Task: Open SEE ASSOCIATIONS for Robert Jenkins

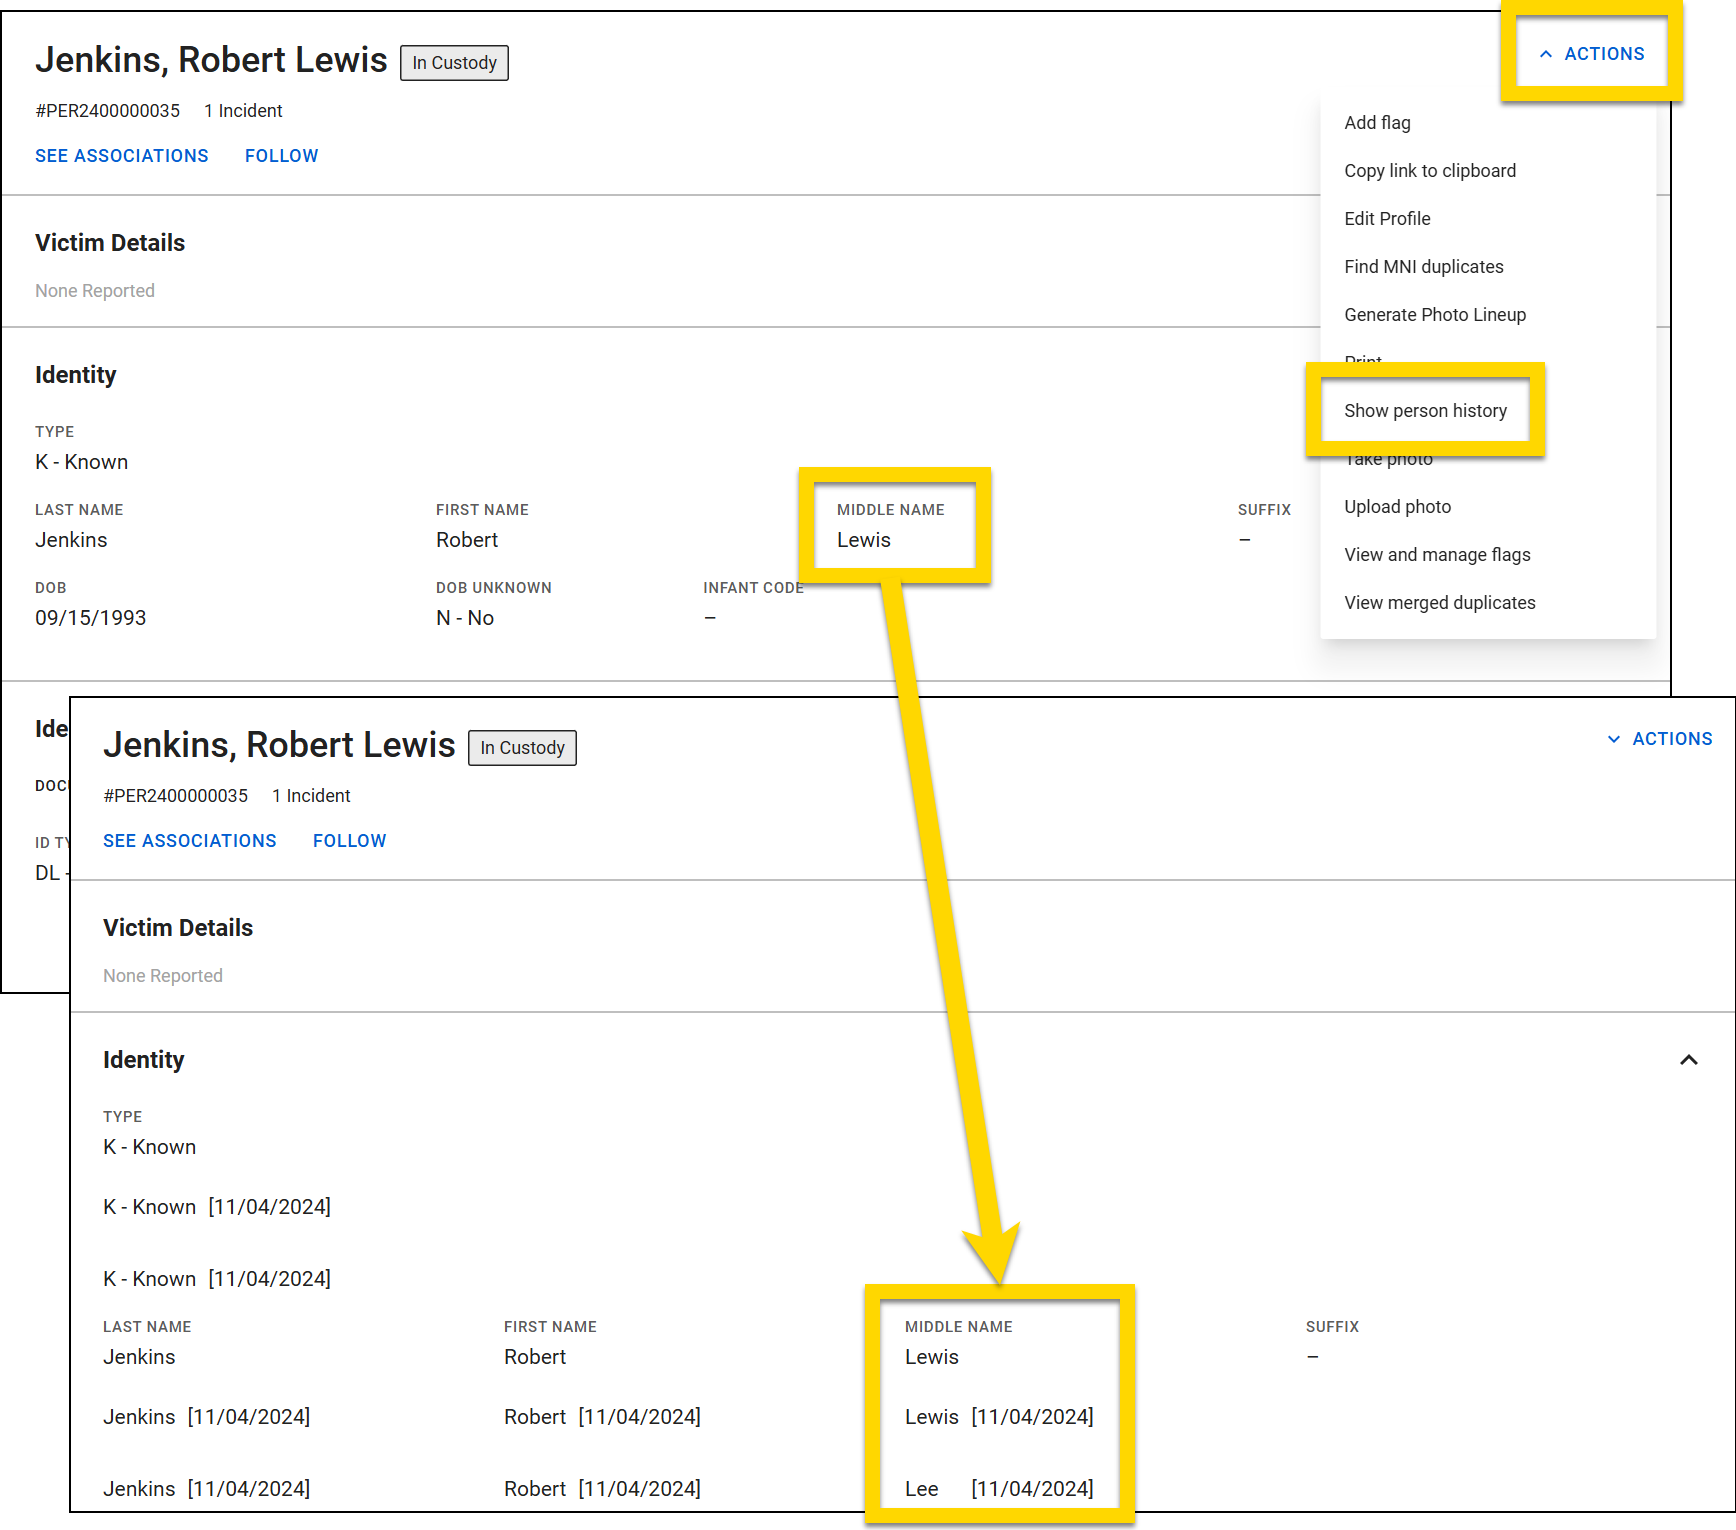Action: pos(121,155)
